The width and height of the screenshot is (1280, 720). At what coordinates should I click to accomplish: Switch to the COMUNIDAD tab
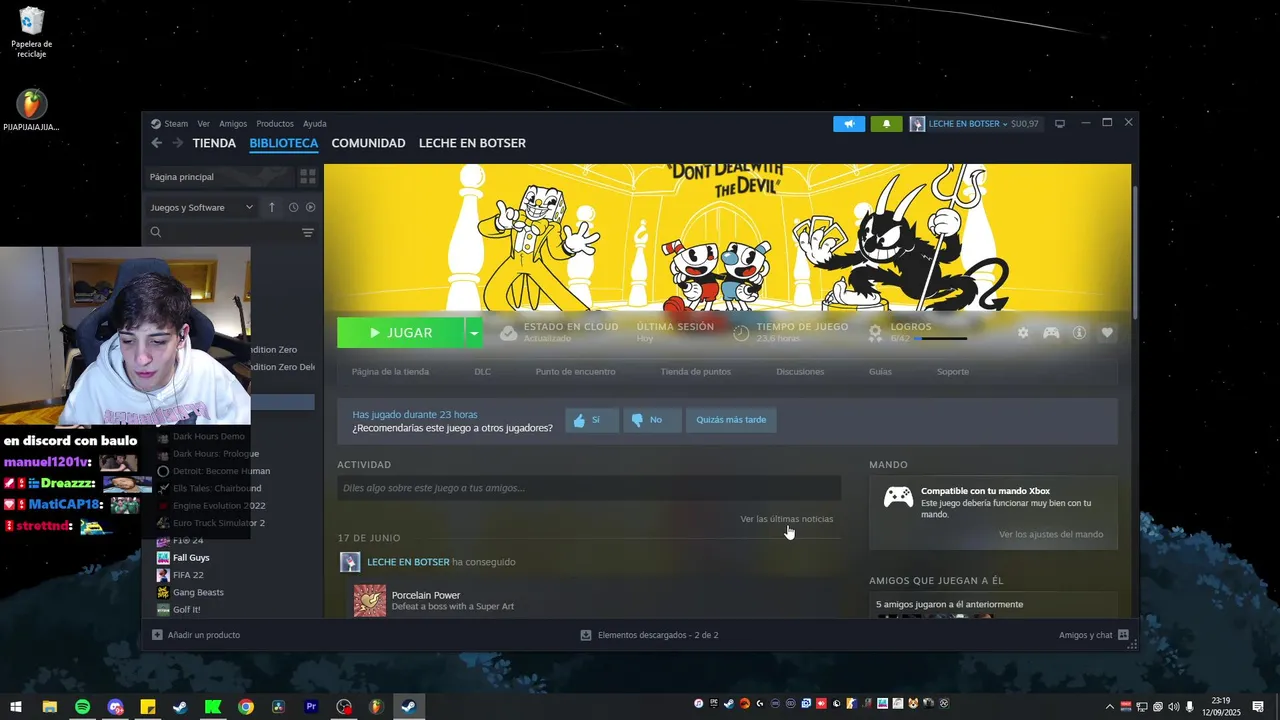click(x=368, y=143)
